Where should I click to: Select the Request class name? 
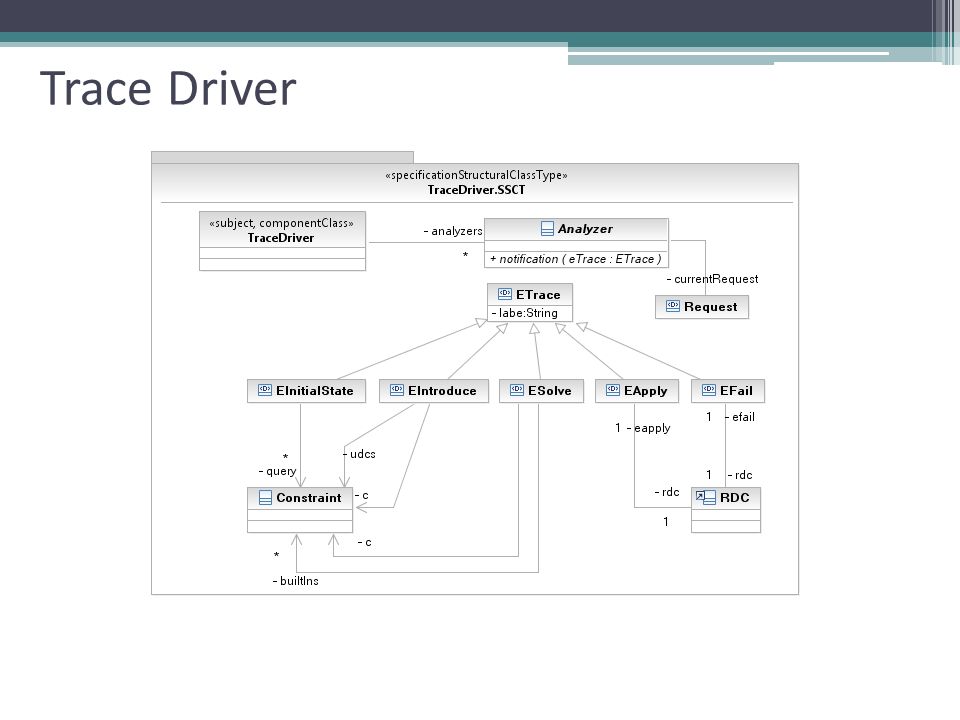click(x=710, y=307)
